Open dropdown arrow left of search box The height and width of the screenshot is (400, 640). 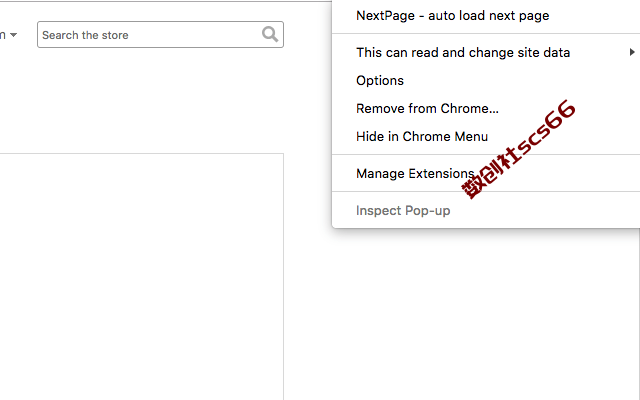(x=13, y=35)
